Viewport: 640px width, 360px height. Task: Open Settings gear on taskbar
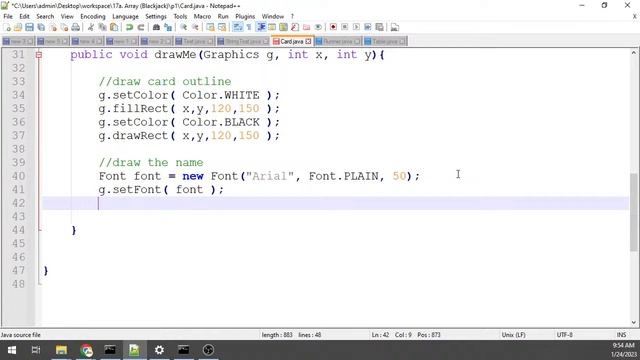tap(159, 350)
